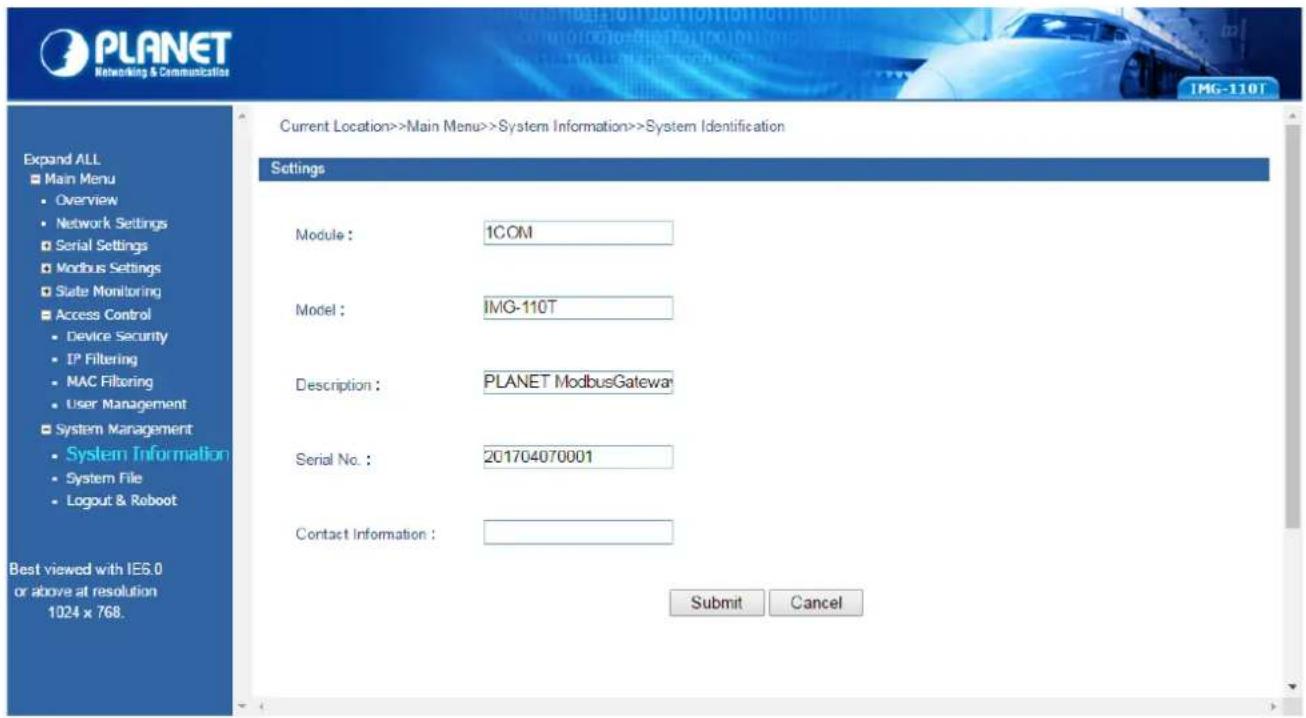Click the main content vertical scrollbar
Screen dimensions: 1306x718
[x=1291, y=326]
